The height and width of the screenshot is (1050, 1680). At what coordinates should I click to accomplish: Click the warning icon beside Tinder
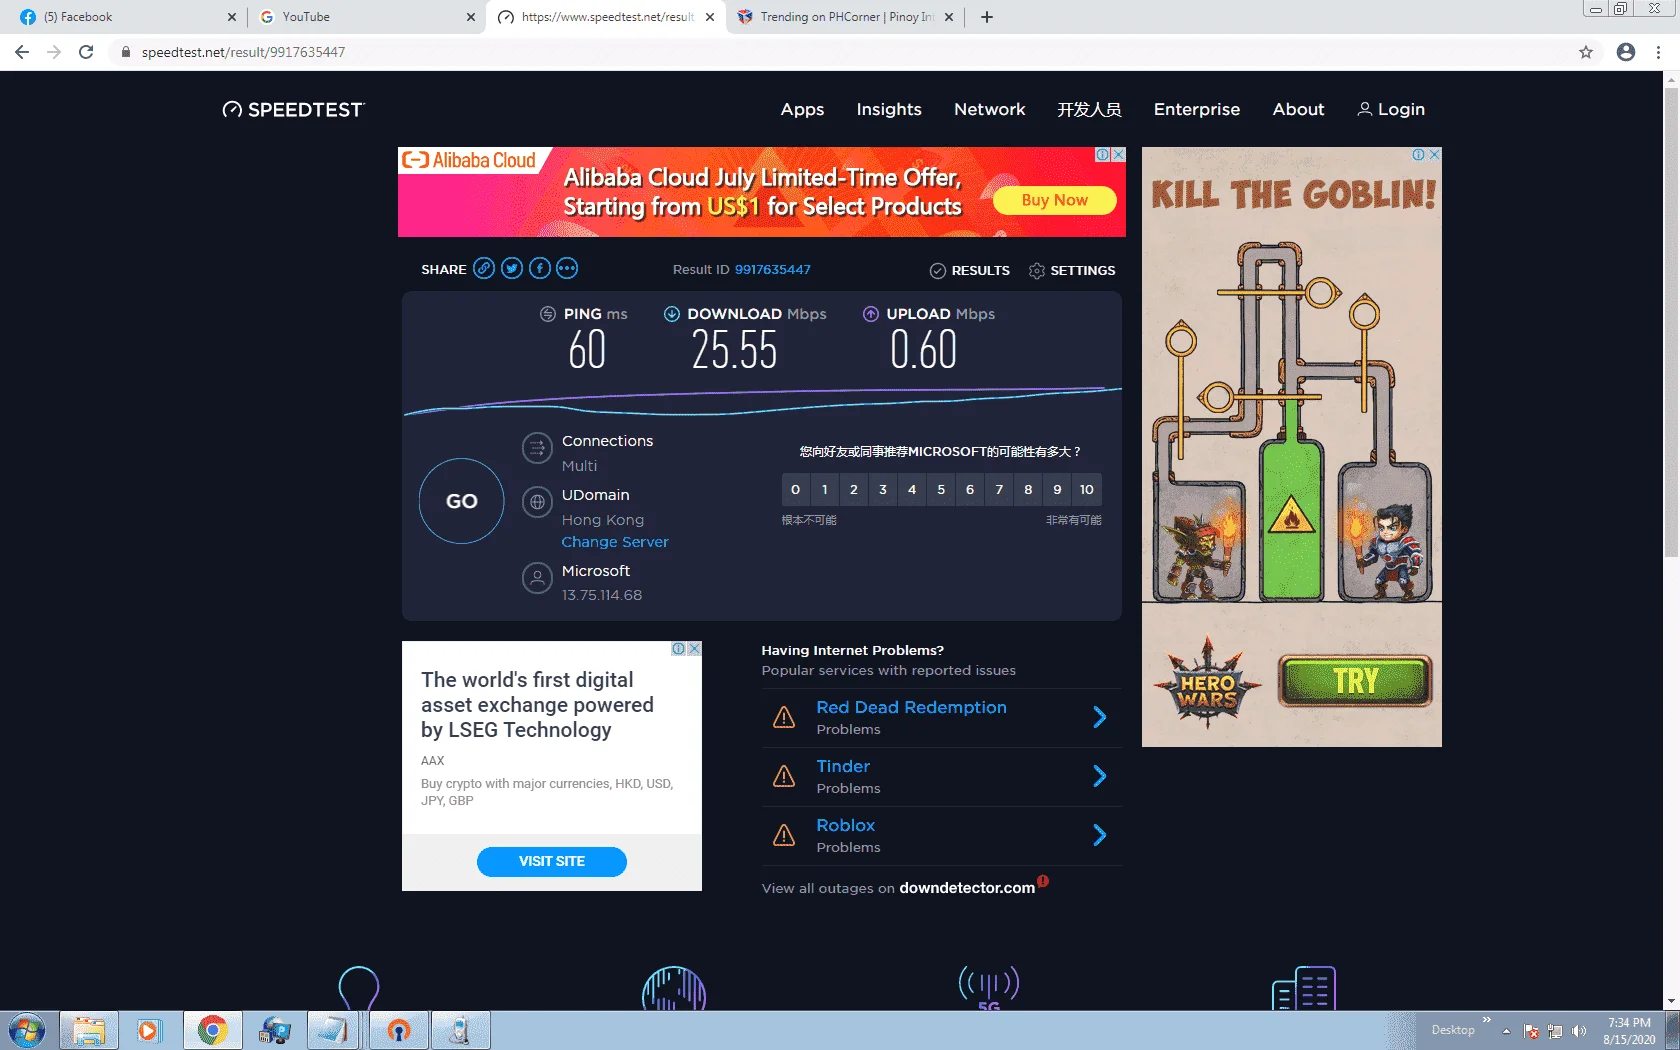(x=784, y=776)
